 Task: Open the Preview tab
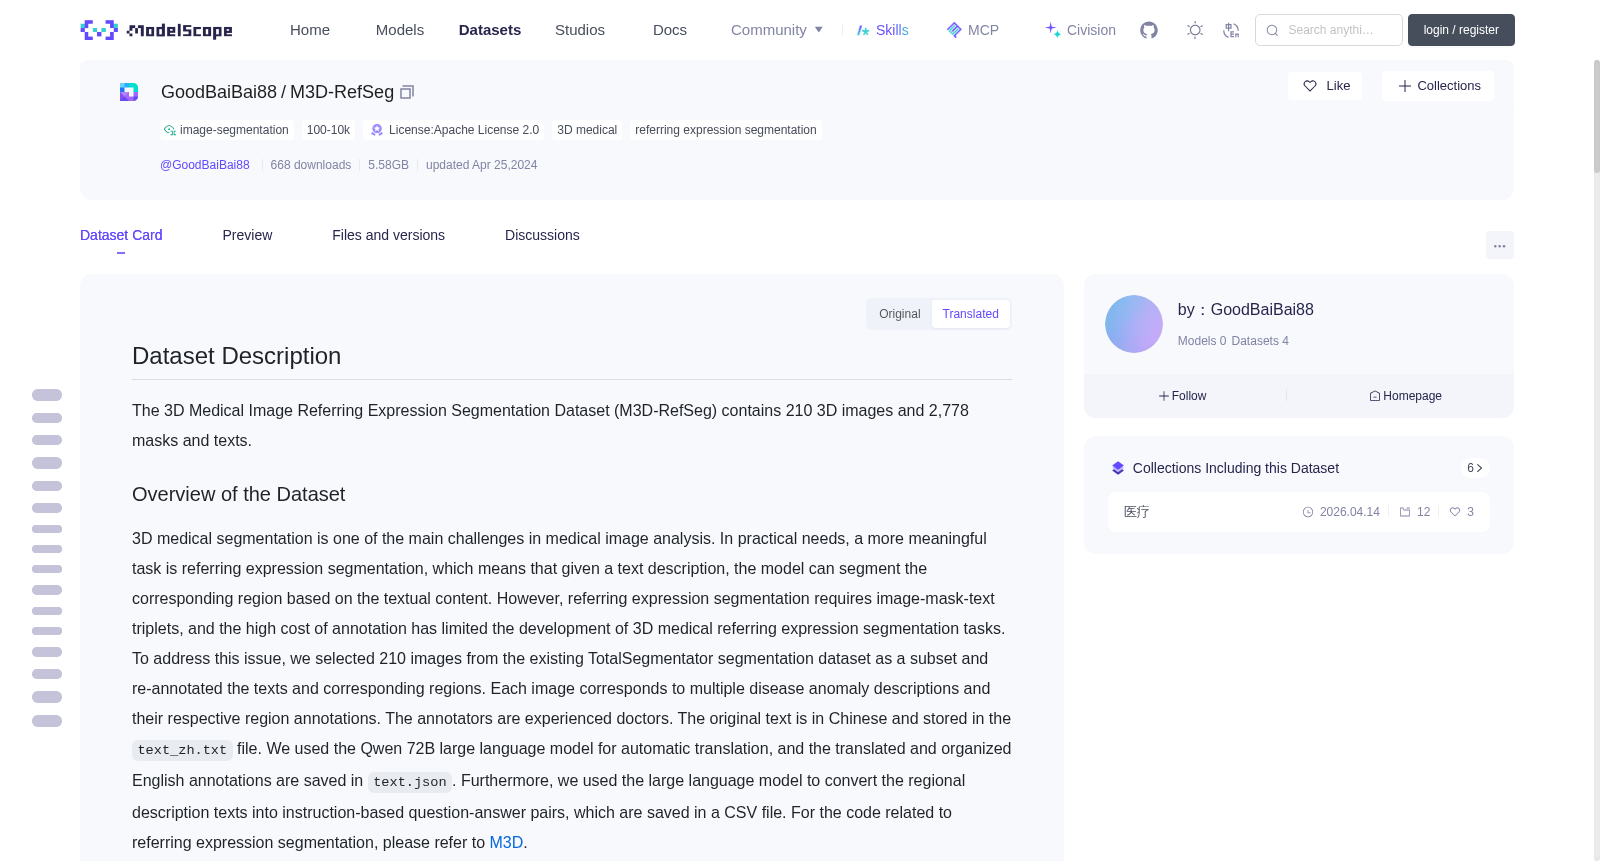click(x=247, y=235)
